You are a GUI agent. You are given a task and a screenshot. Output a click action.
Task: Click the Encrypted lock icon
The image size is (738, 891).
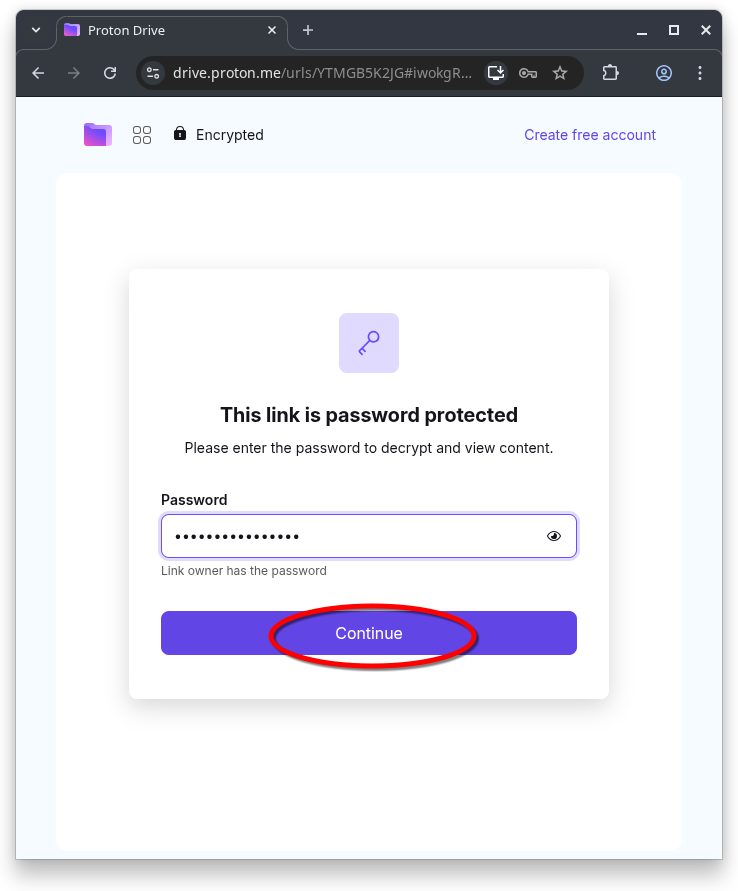click(180, 134)
